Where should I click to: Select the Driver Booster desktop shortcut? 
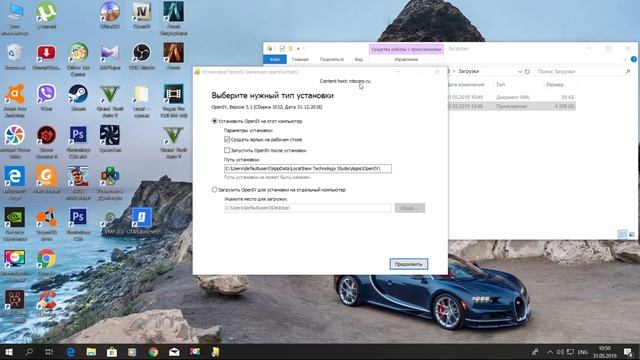point(46,142)
